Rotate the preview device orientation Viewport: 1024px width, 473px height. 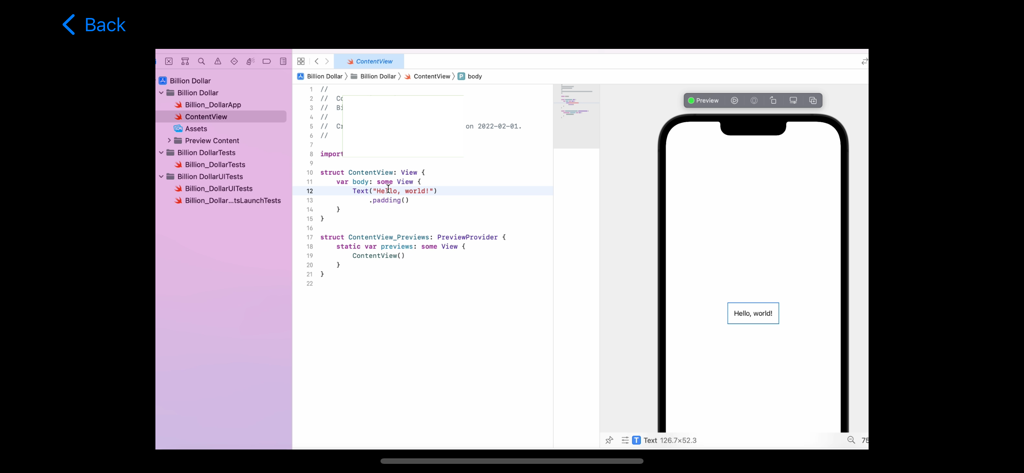pos(773,101)
